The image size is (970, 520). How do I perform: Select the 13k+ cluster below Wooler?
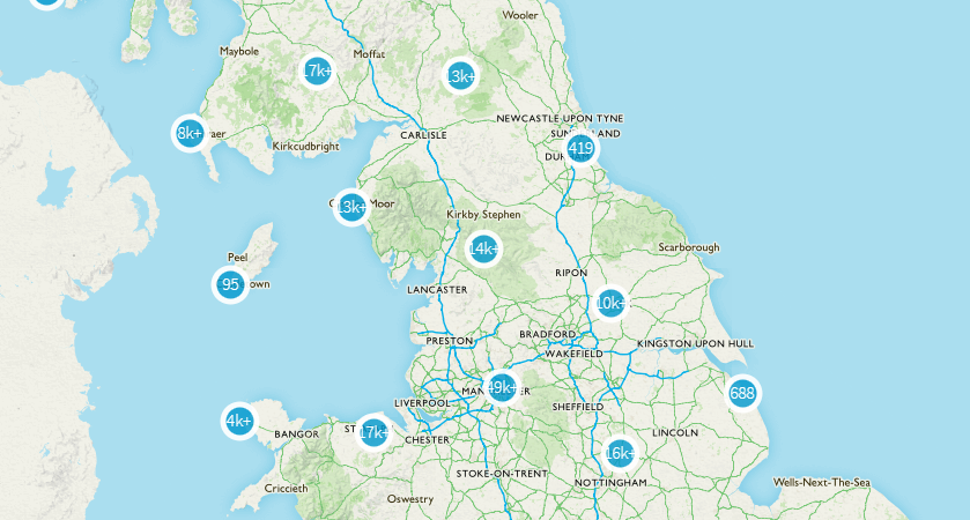460,76
